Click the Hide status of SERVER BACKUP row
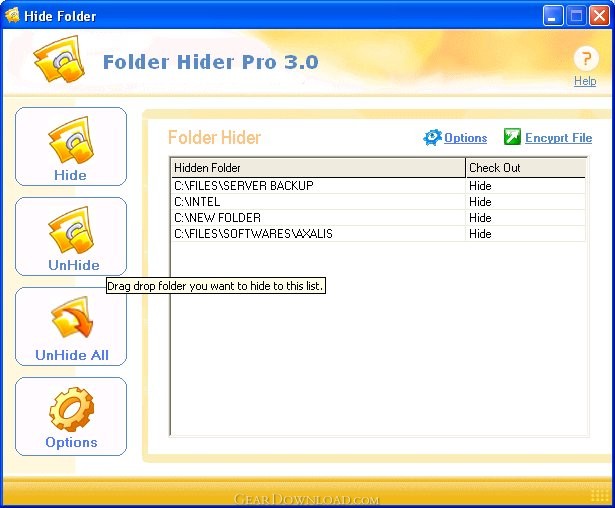 pos(480,186)
